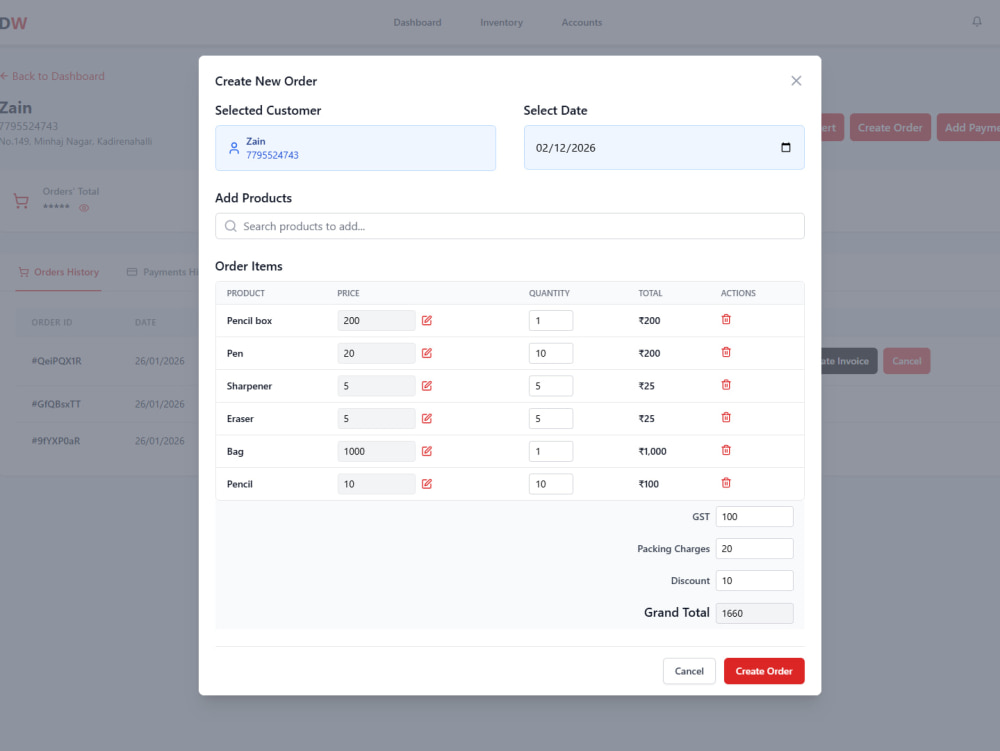Click Generate Invoice button in background
Viewport: 1000px width, 751px height.
[849, 361]
